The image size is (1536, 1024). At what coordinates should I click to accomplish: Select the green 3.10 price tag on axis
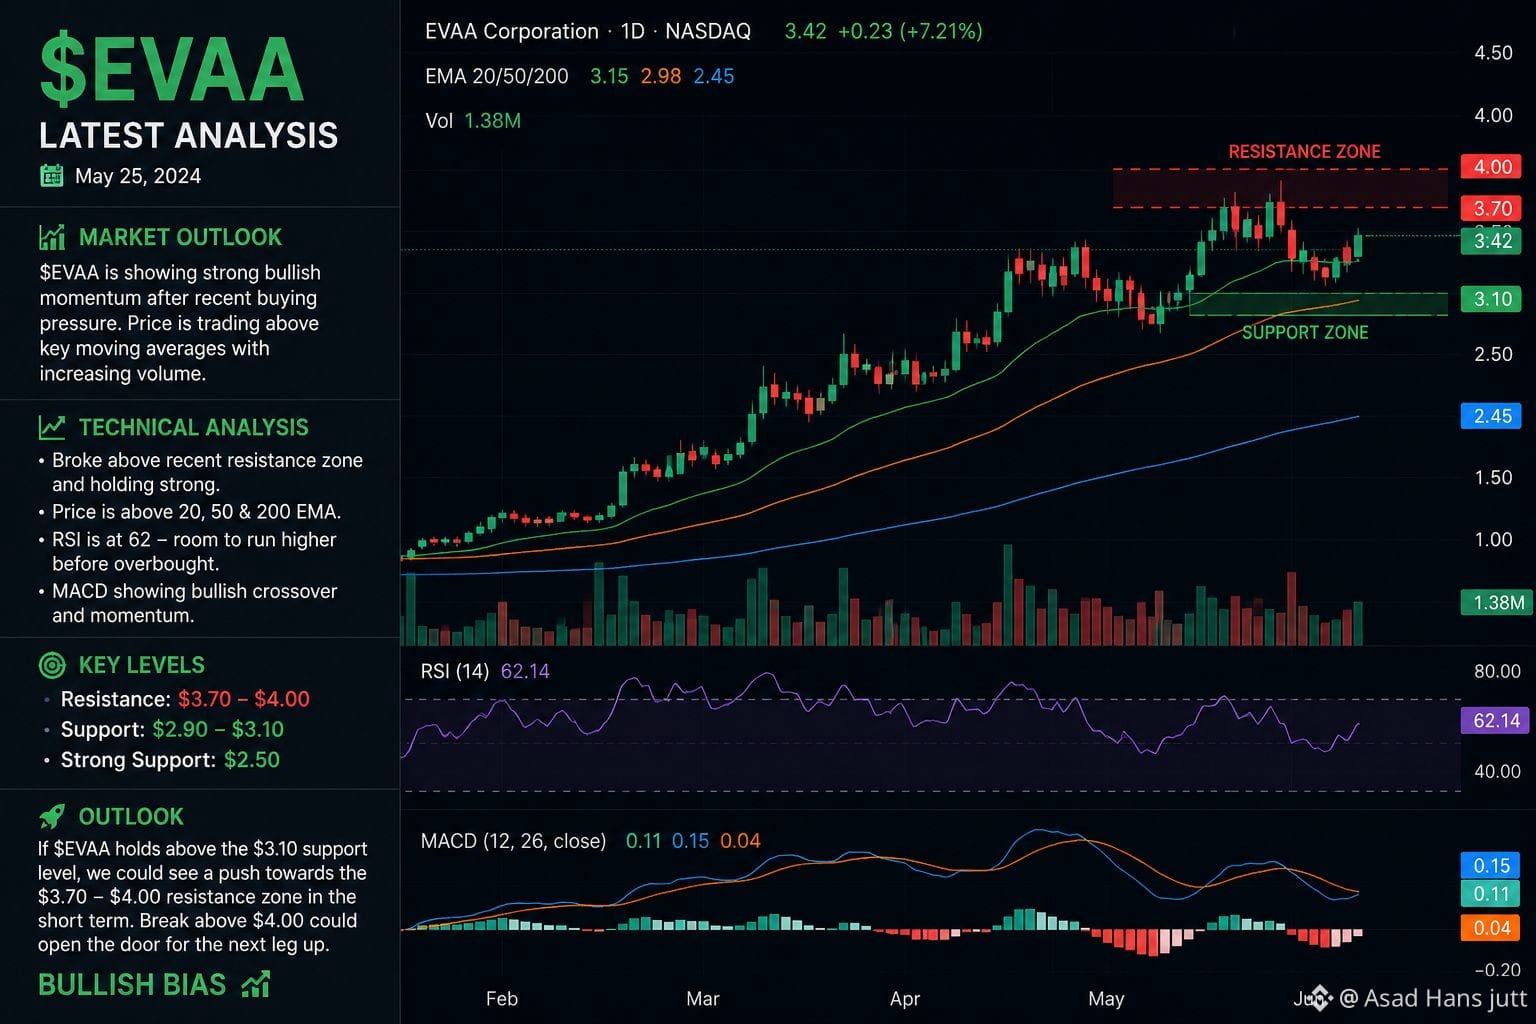coord(1493,299)
